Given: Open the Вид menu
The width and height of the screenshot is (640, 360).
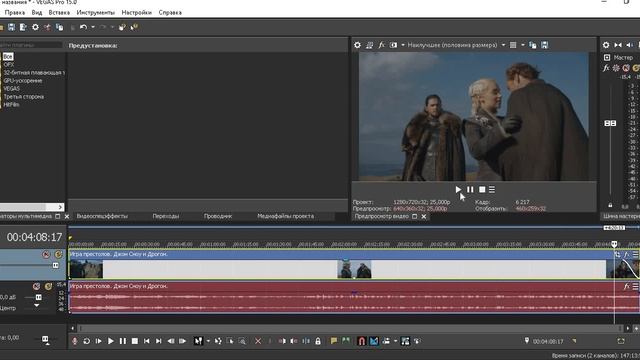Looking at the screenshot, I should tap(37, 13).
